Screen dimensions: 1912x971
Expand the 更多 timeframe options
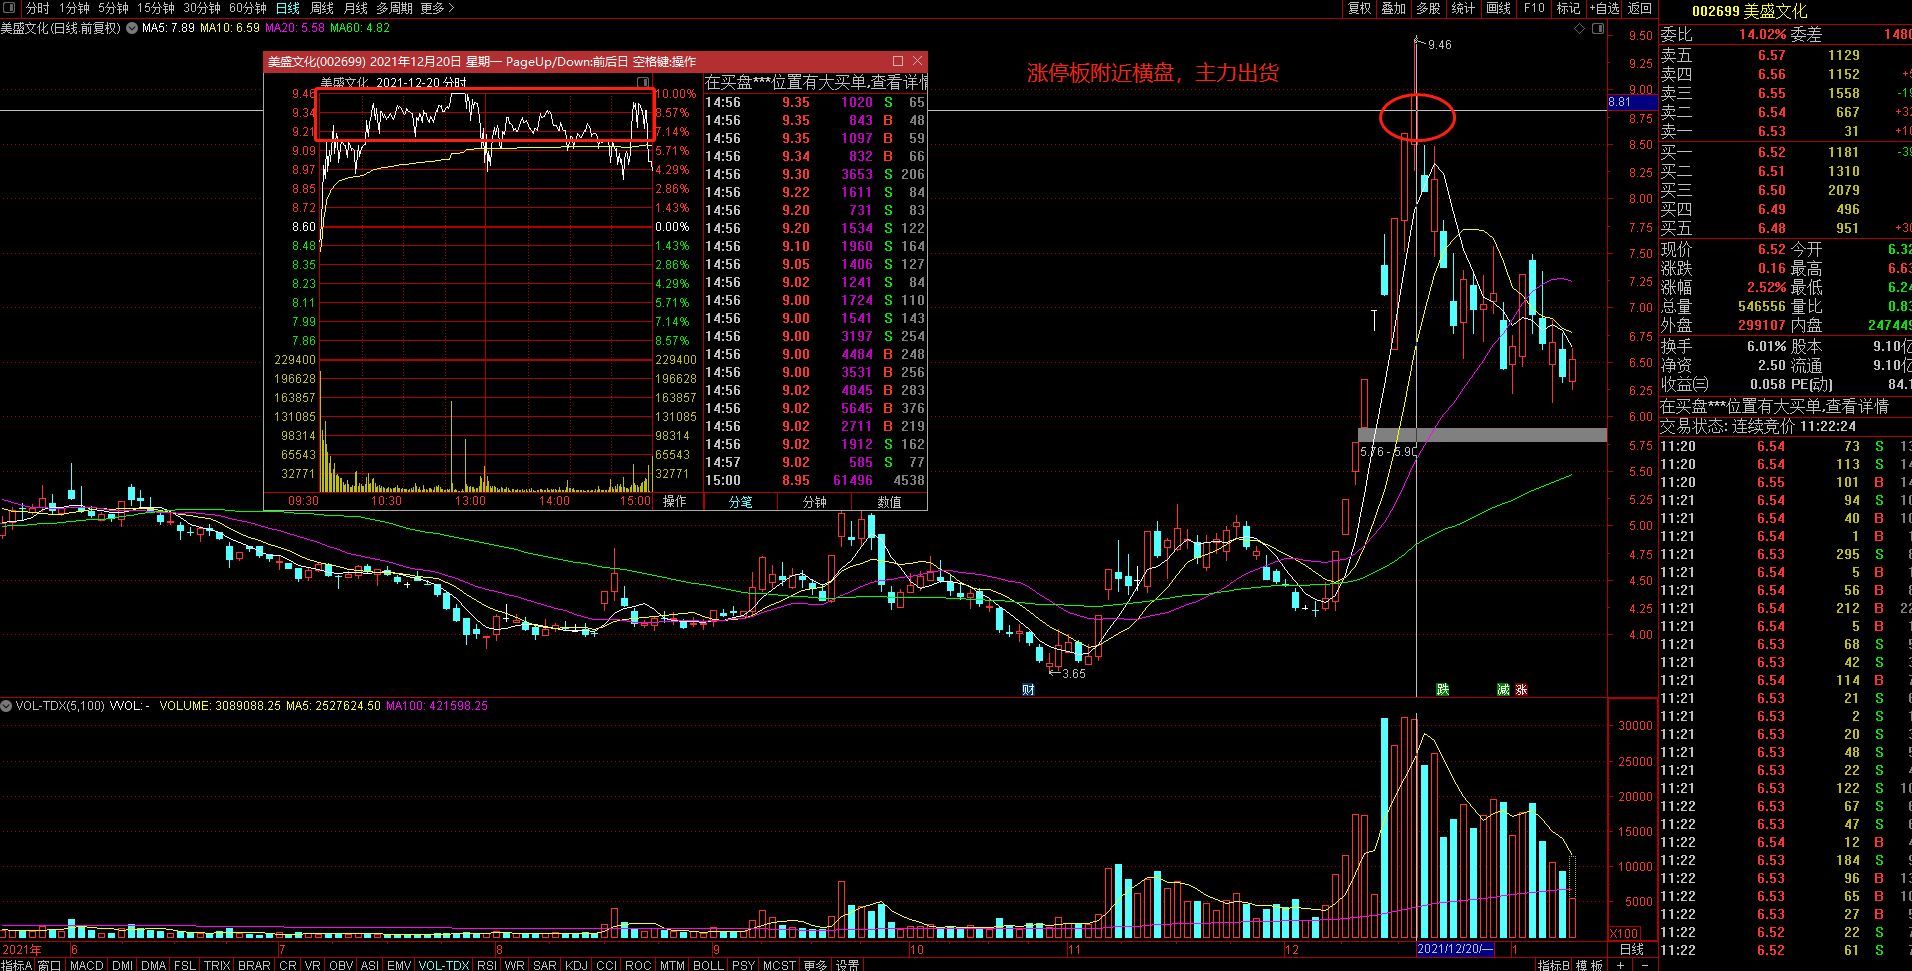coord(437,8)
